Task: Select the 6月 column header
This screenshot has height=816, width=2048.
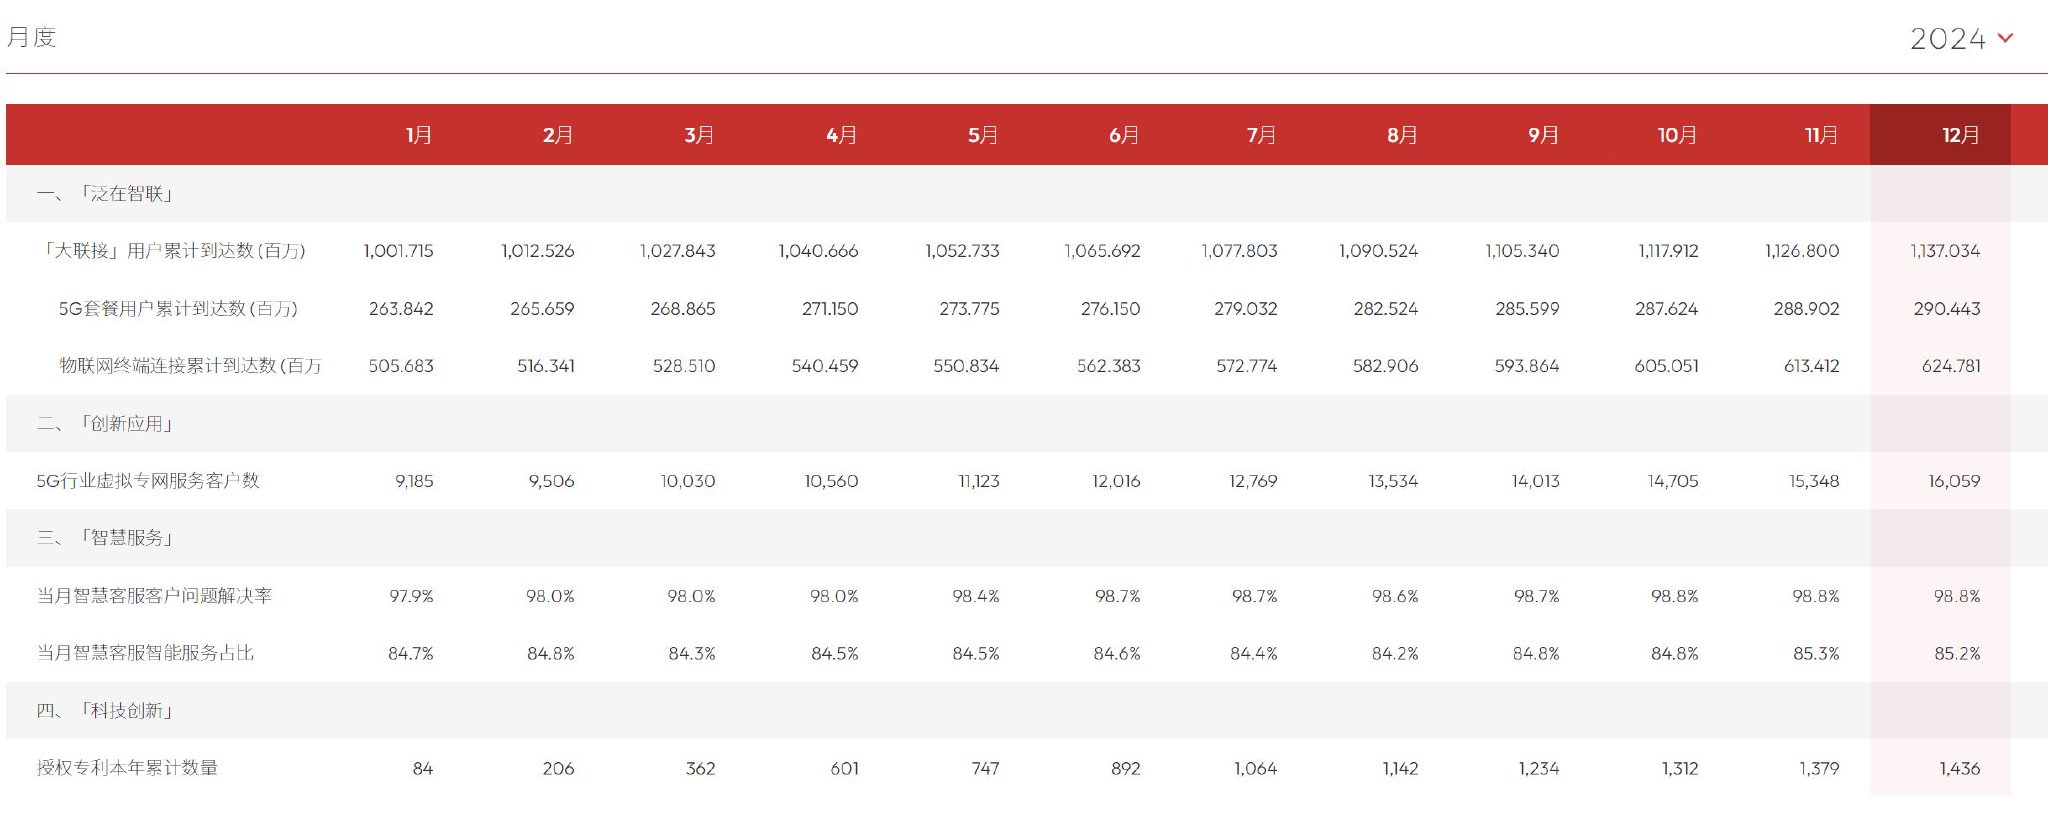Action: click(1124, 135)
